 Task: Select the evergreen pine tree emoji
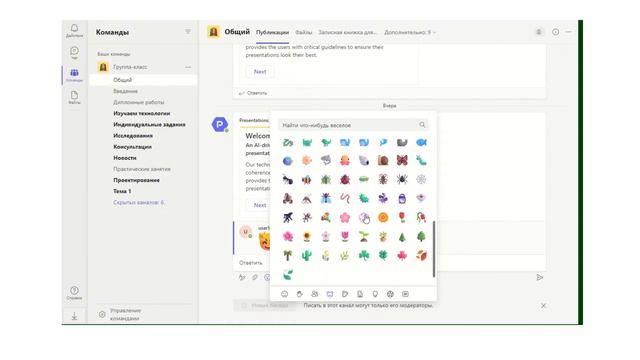(x=402, y=236)
